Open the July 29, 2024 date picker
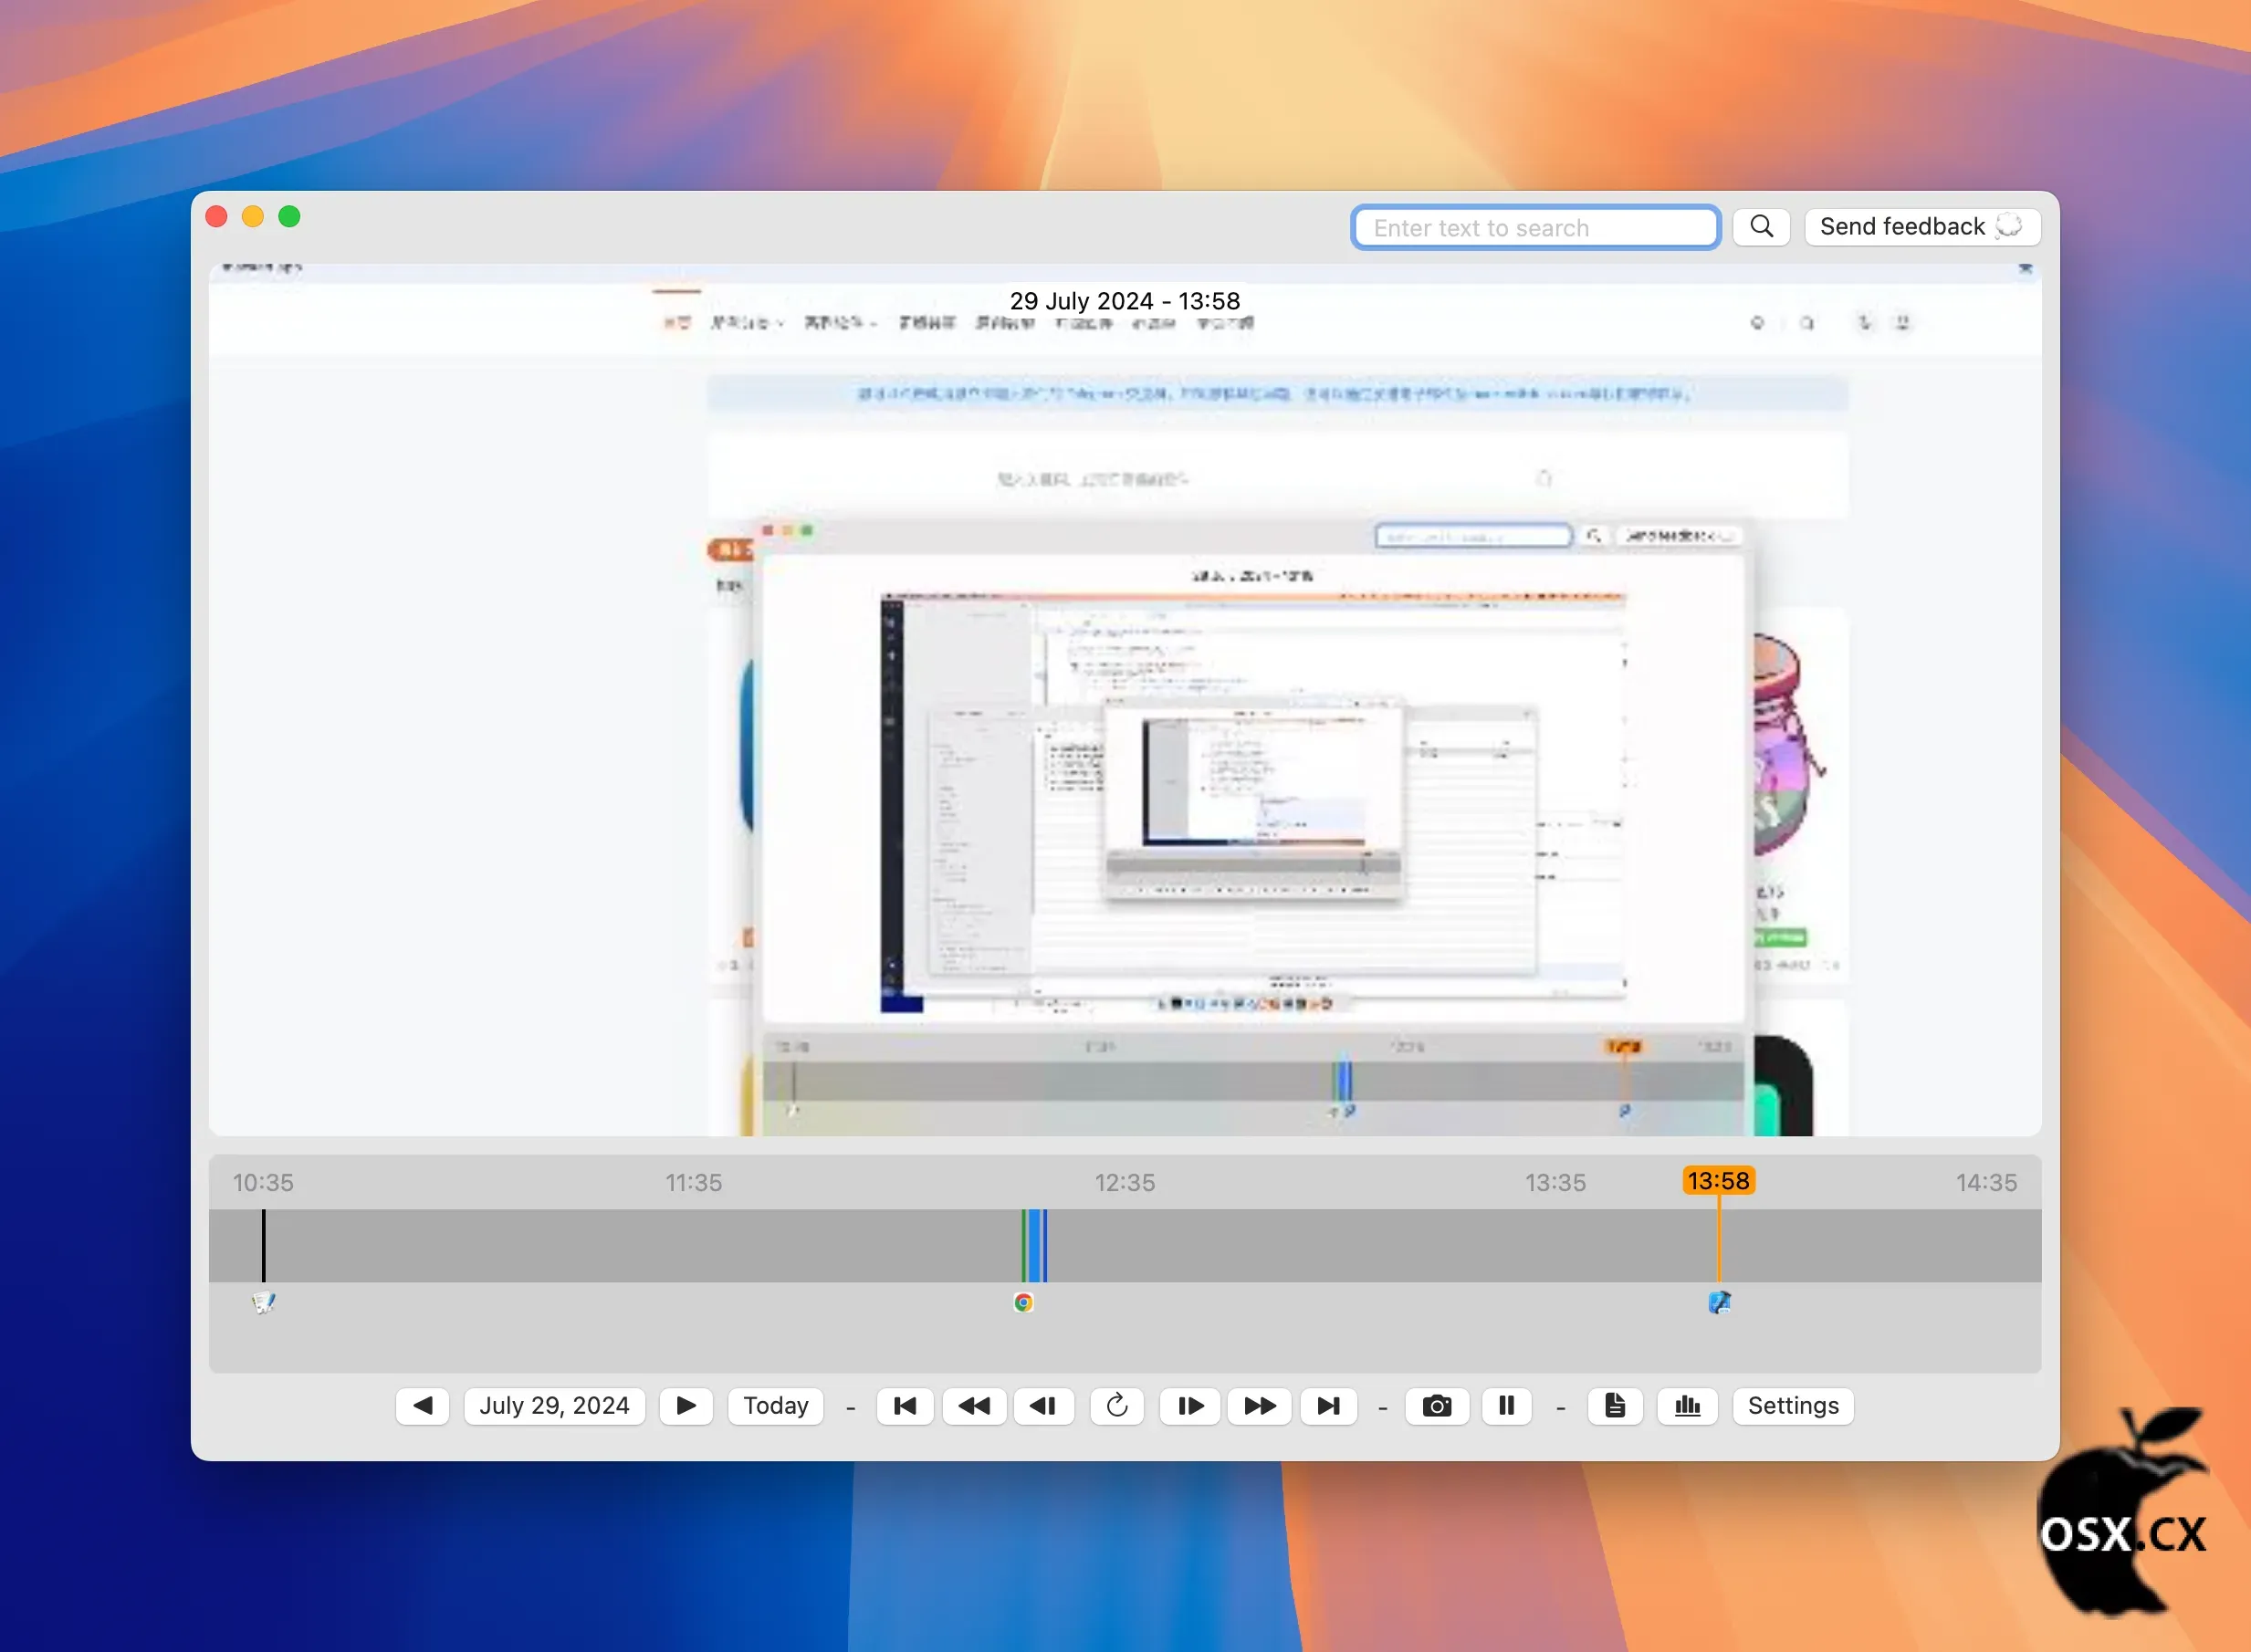2251x1652 pixels. pyautogui.click(x=554, y=1406)
